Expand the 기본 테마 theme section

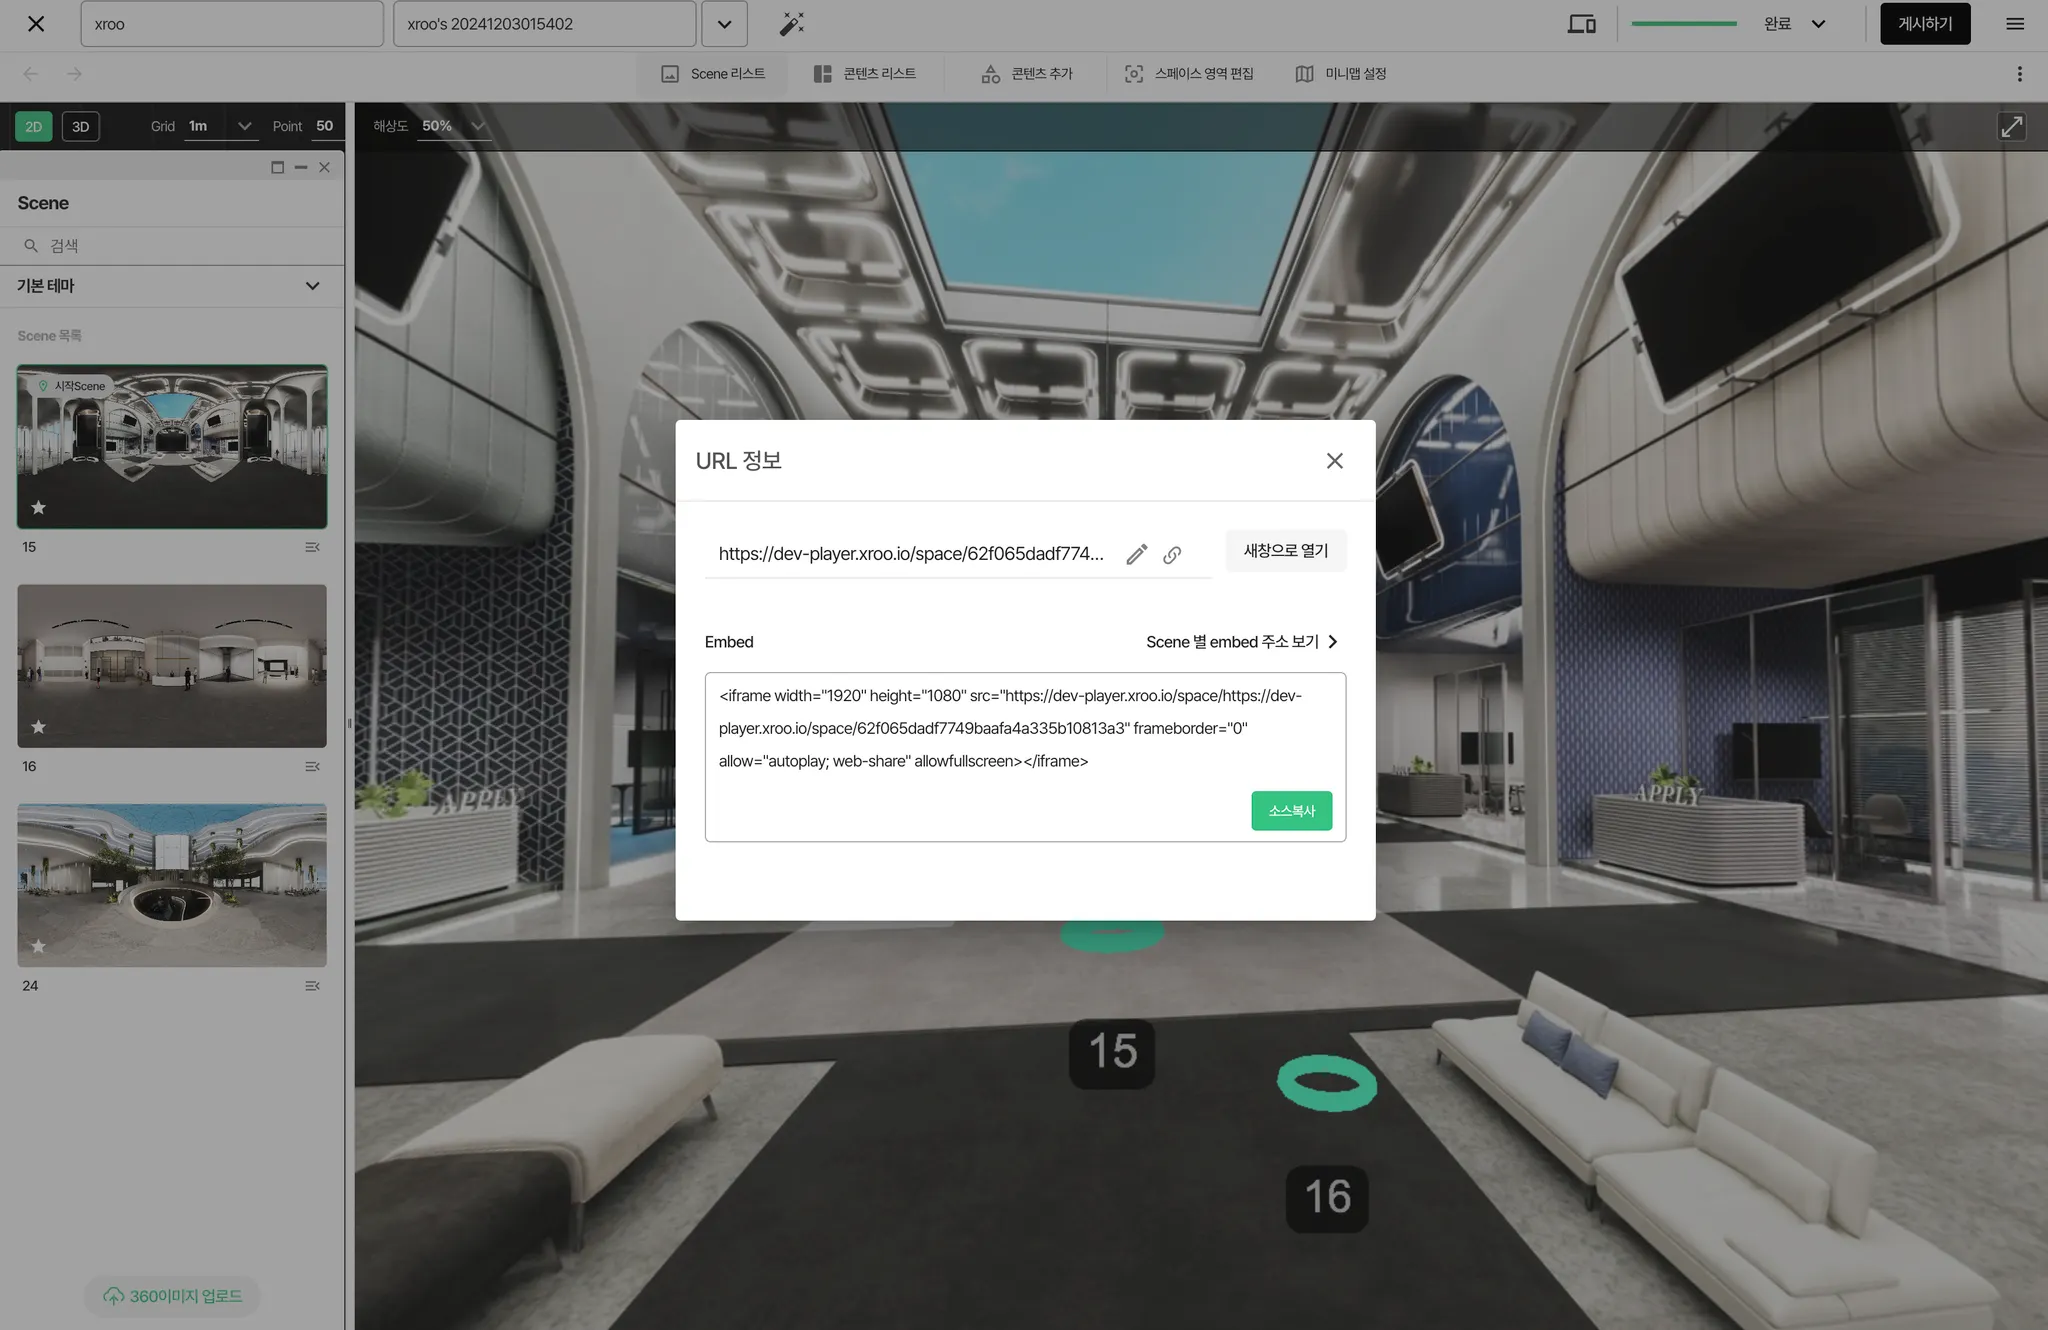point(312,286)
